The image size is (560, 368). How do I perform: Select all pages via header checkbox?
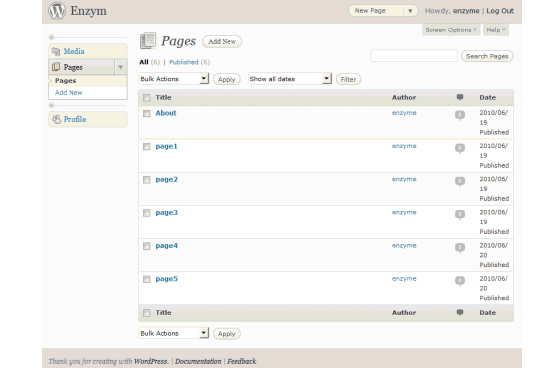(x=146, y=98)
